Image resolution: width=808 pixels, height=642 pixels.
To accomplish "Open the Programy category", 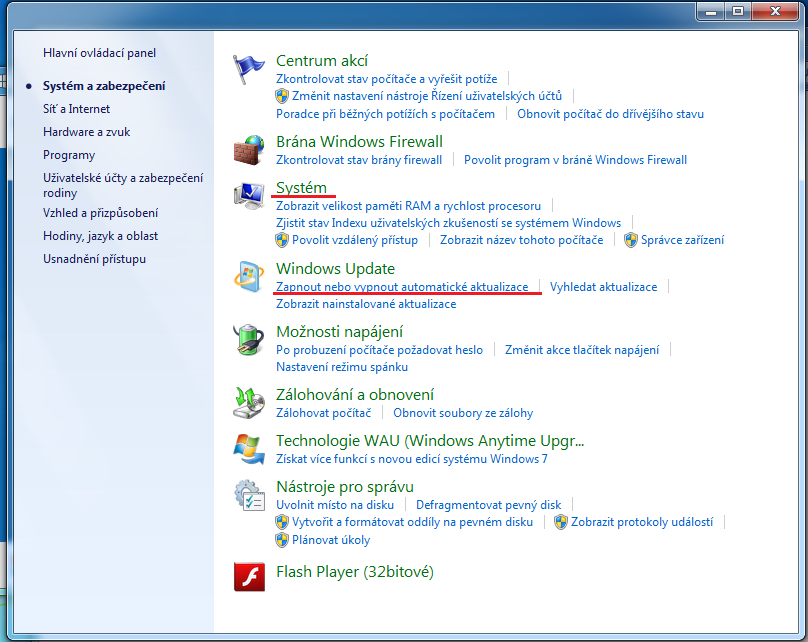I will (x=69, y=155).
